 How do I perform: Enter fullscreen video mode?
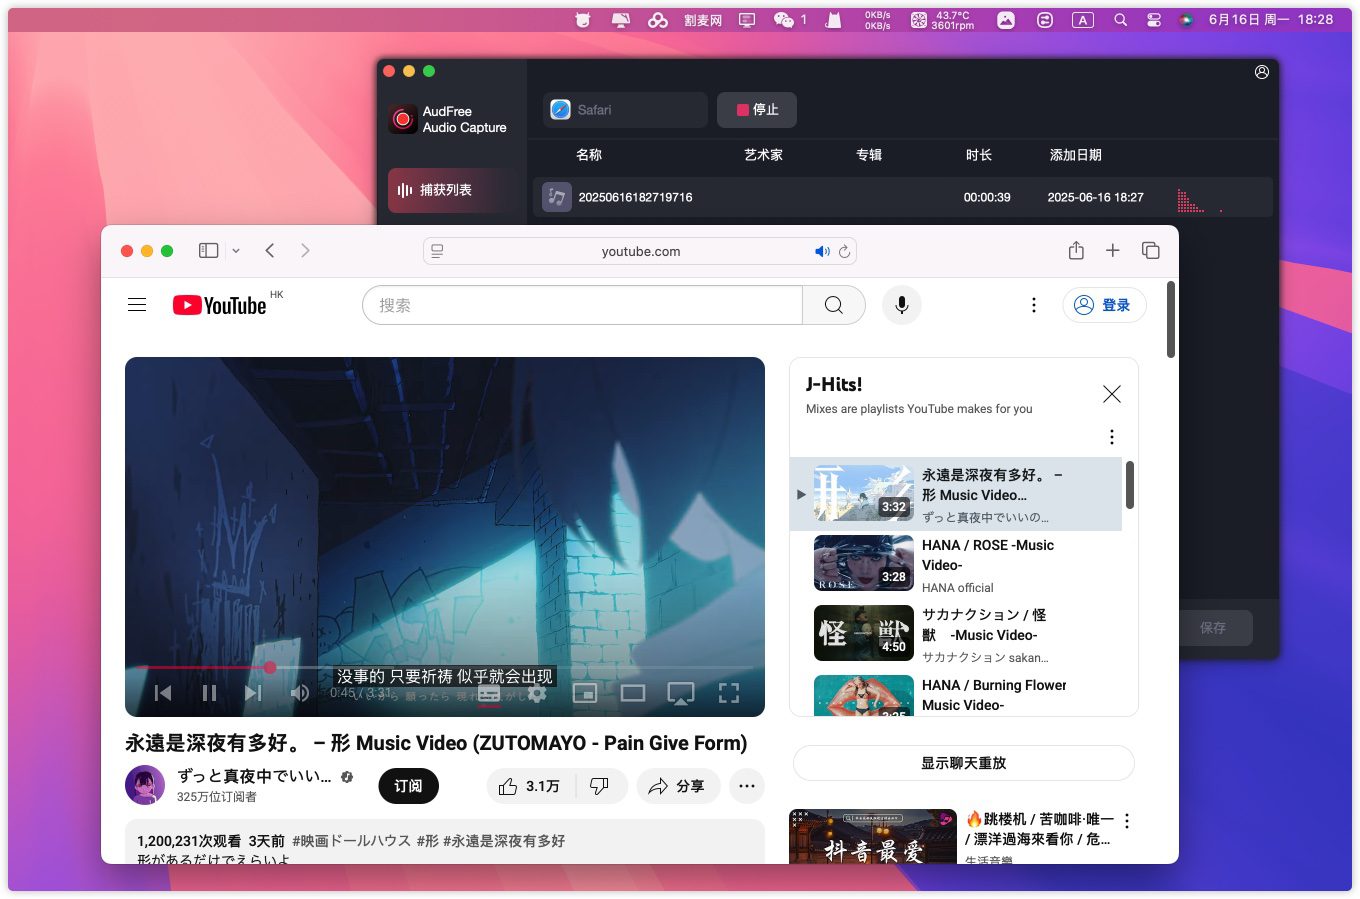pos(729,693)
